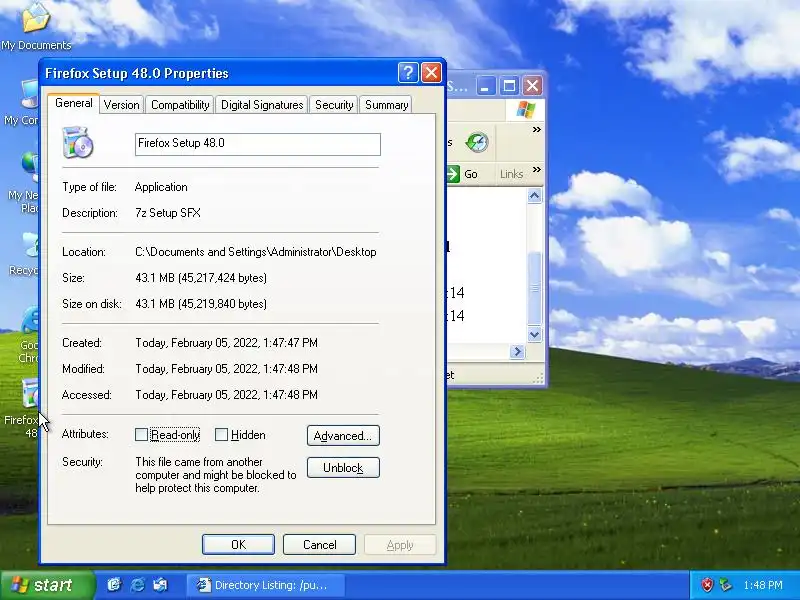Screen dimensions: 800x600
Task: Click the network connection tray icon
Action: click(x=725, y=585)
